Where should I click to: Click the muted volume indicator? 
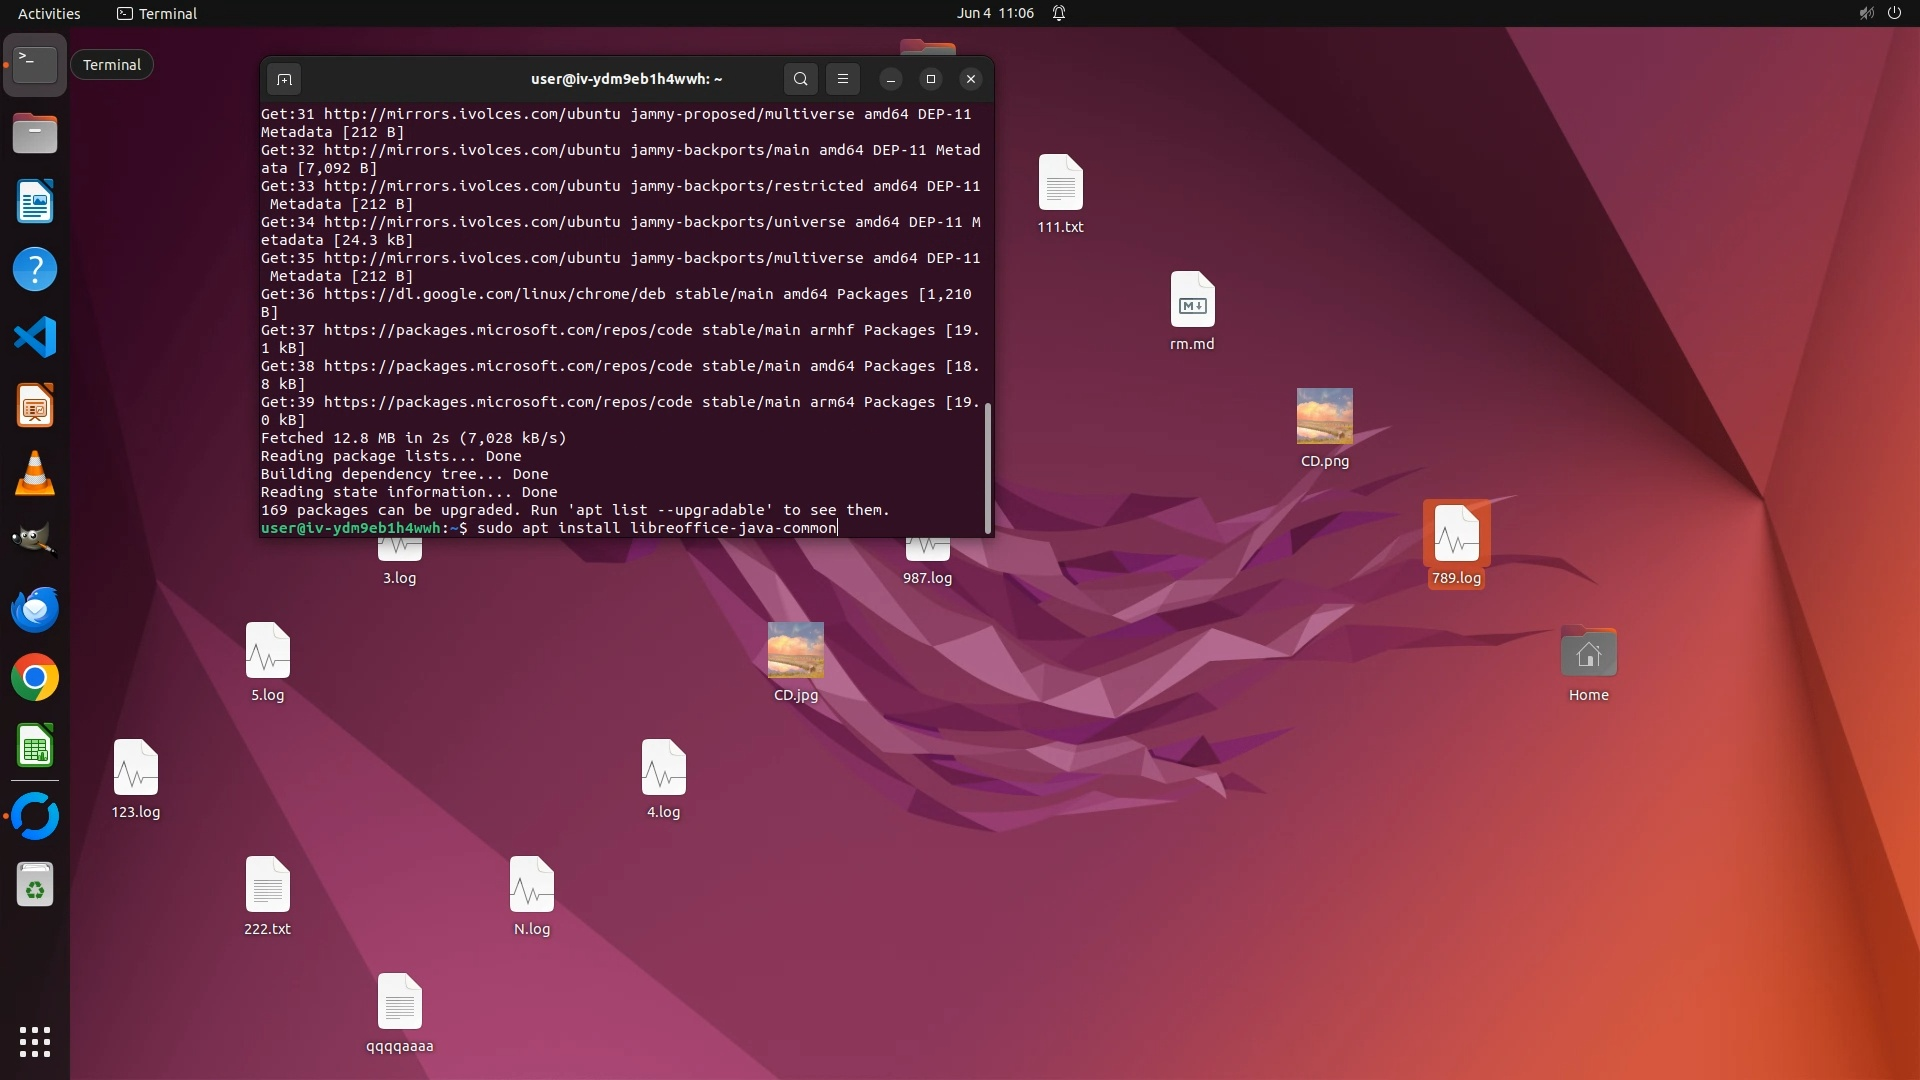point(1866,13)
